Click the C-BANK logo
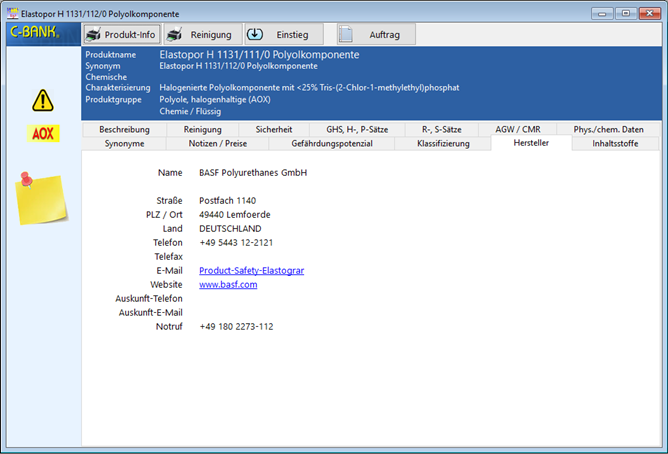Viewport: 668px width, 454px height. click(35, 33)
